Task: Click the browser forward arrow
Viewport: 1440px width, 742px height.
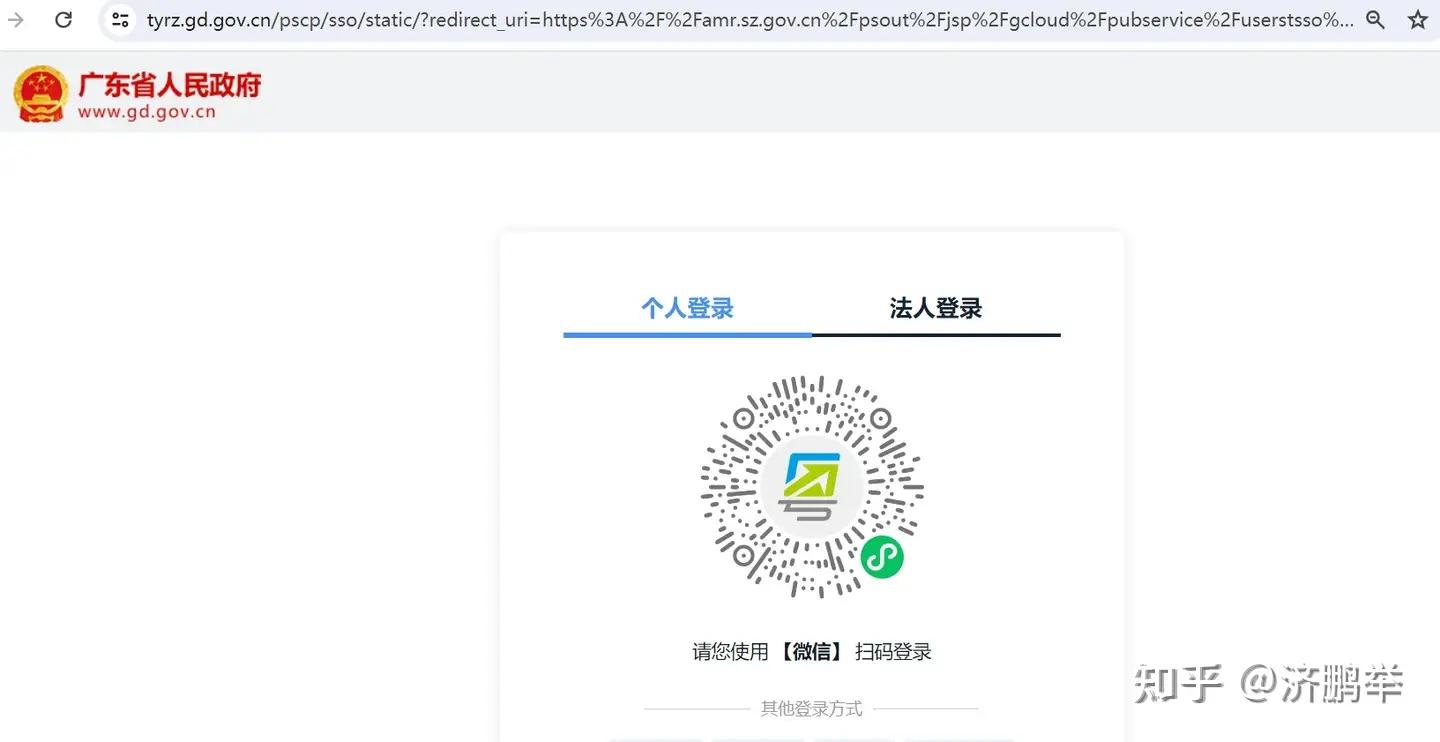Action: (16, 19)
